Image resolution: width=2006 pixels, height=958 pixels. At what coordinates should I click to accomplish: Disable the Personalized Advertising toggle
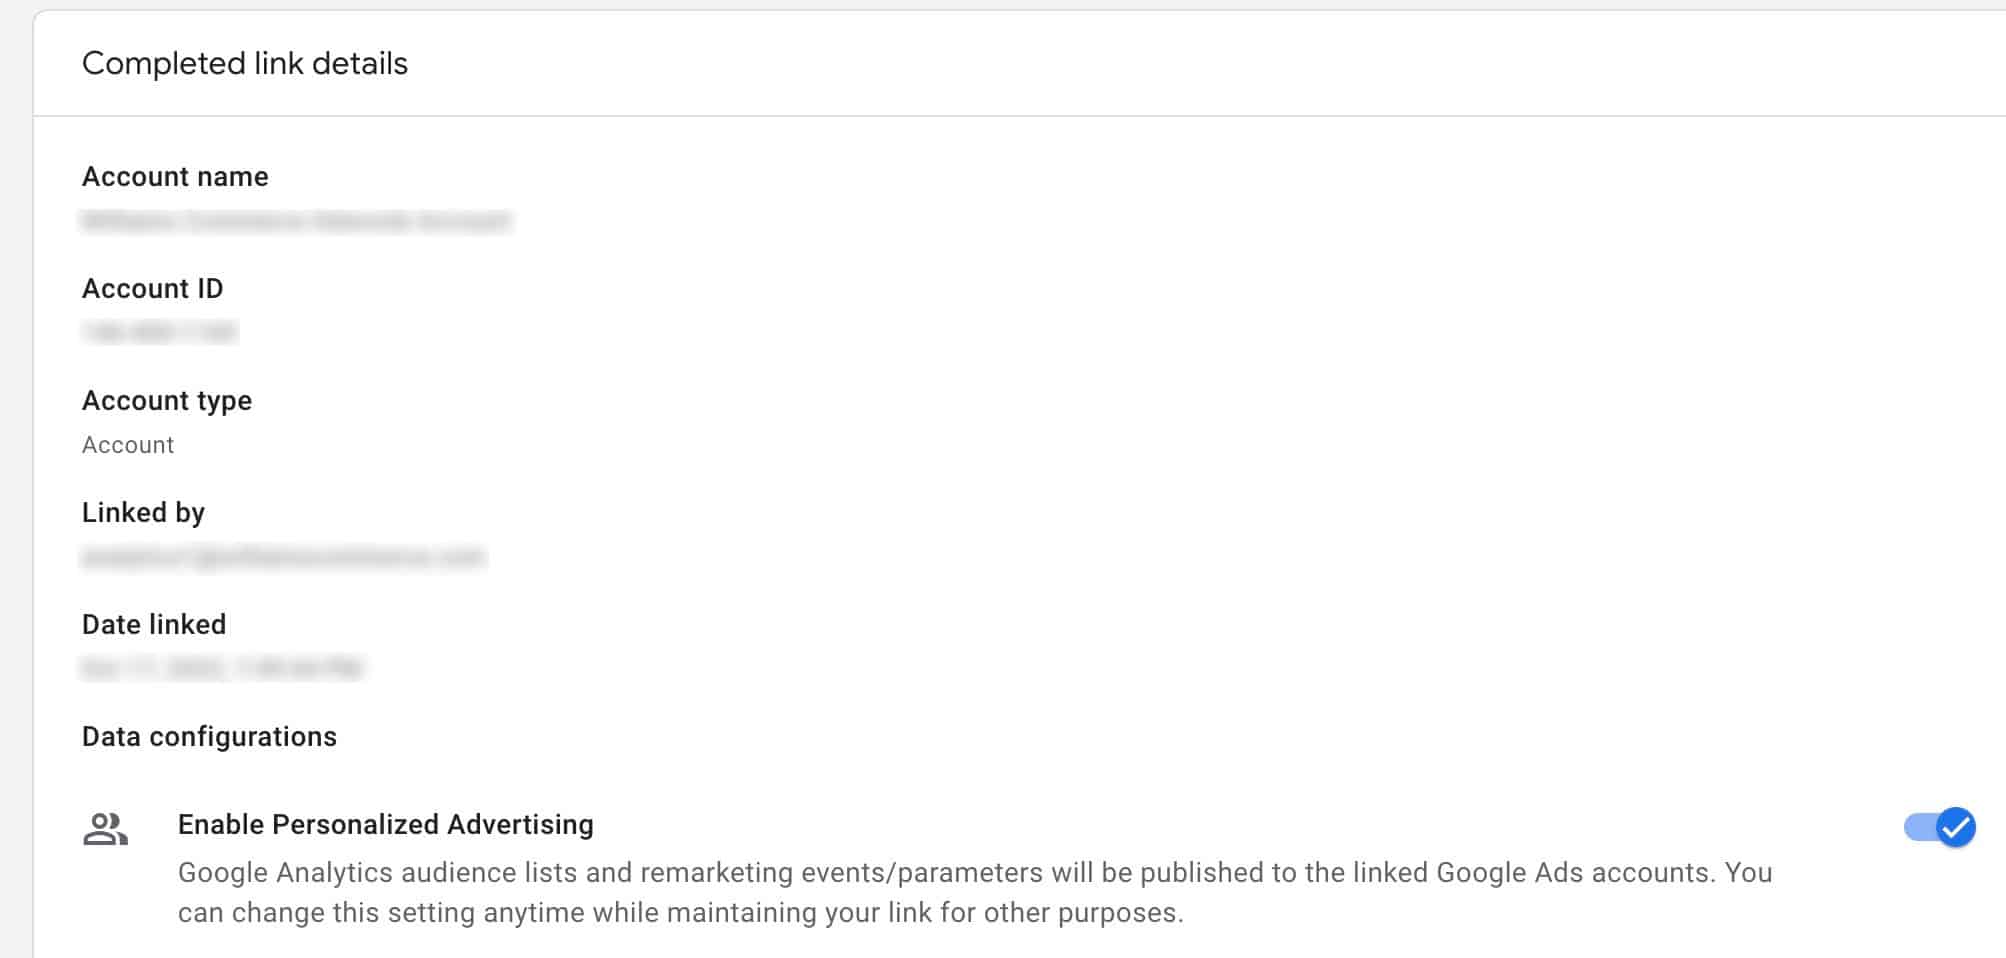click(1939, 827)
